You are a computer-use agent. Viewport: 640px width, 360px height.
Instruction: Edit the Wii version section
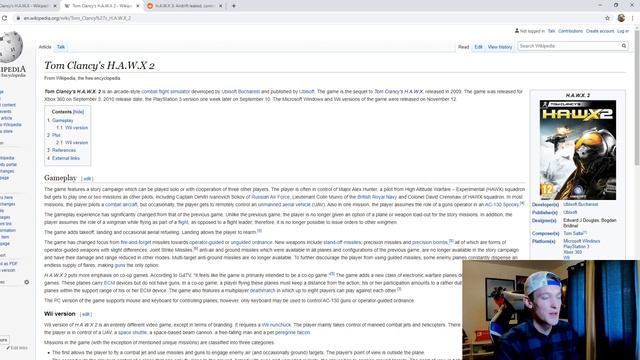click(x=86, y=314)
